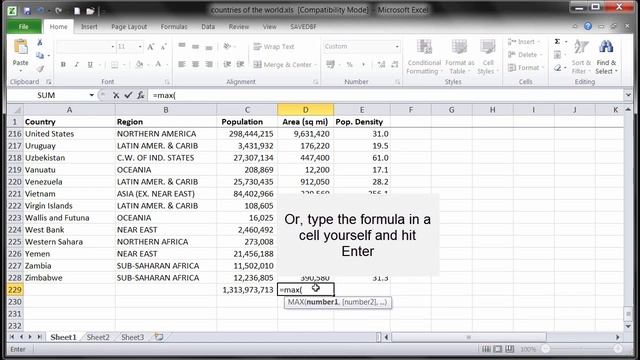Click the Orientation text-angle icon
The width and height of the screenshot is (640, 360).
[x=227, y=47]
